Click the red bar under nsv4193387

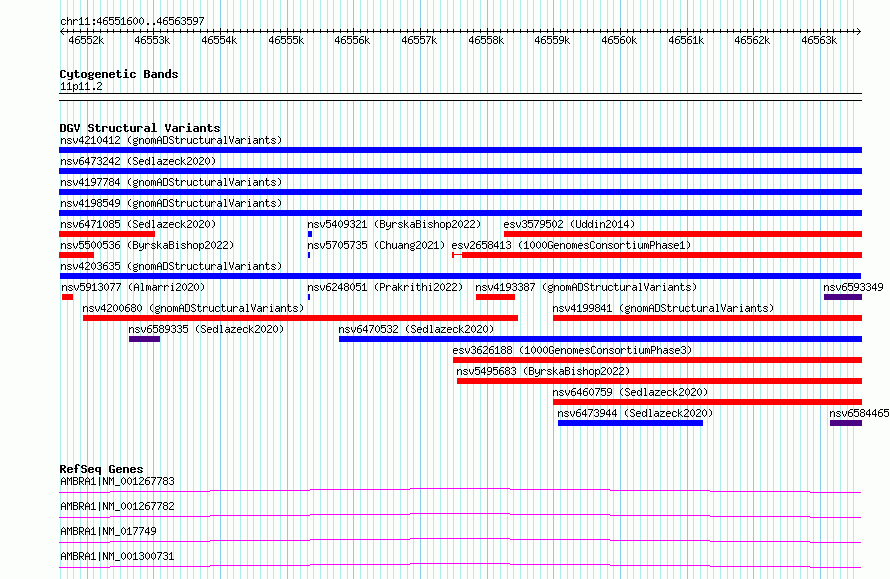(496, 297)
